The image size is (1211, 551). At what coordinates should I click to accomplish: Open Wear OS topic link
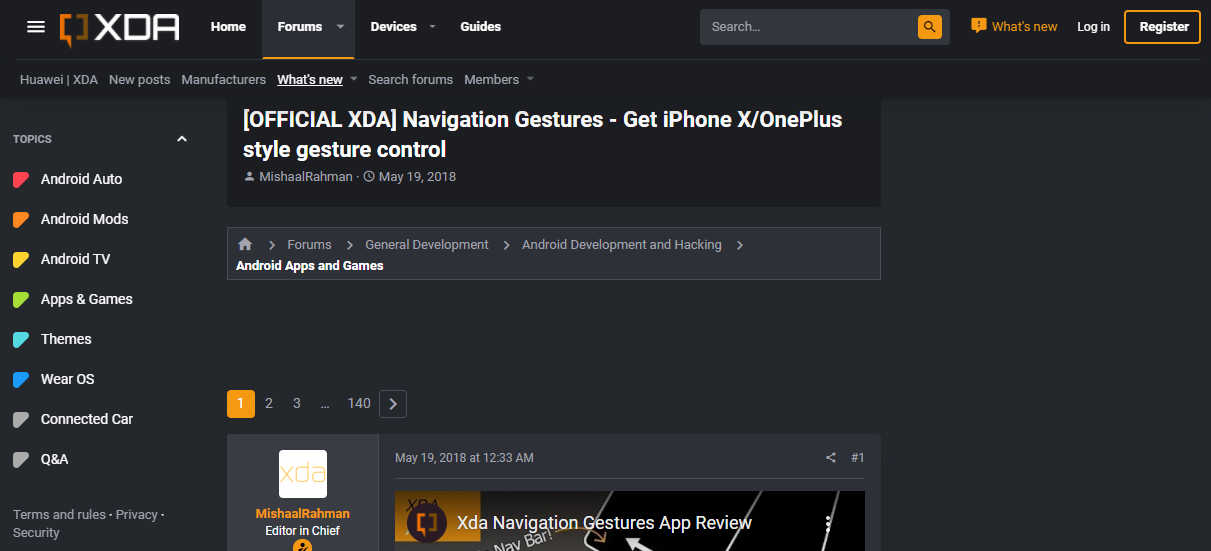pos(68,380)
